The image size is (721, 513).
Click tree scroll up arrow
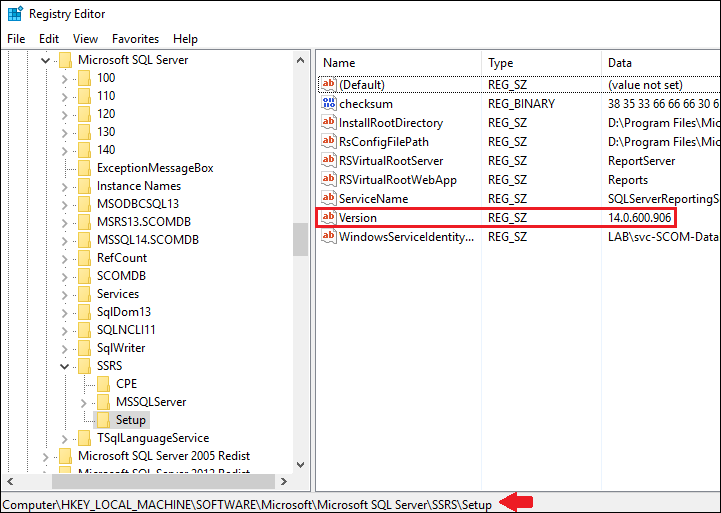tap(301, 60)
